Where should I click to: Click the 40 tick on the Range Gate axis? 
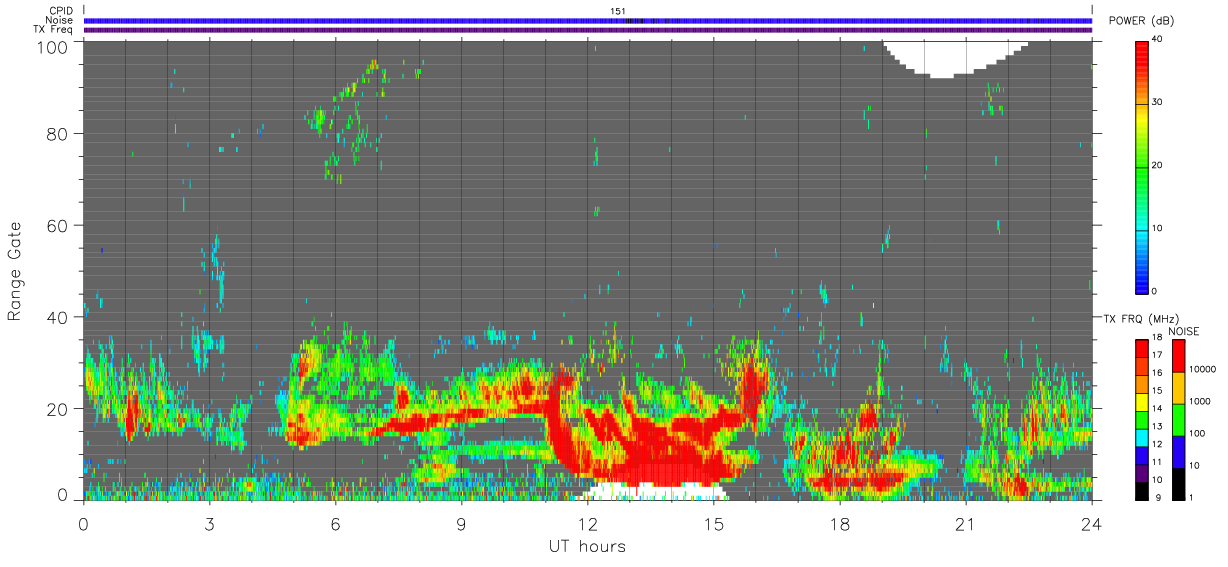[x=58, y=317]
